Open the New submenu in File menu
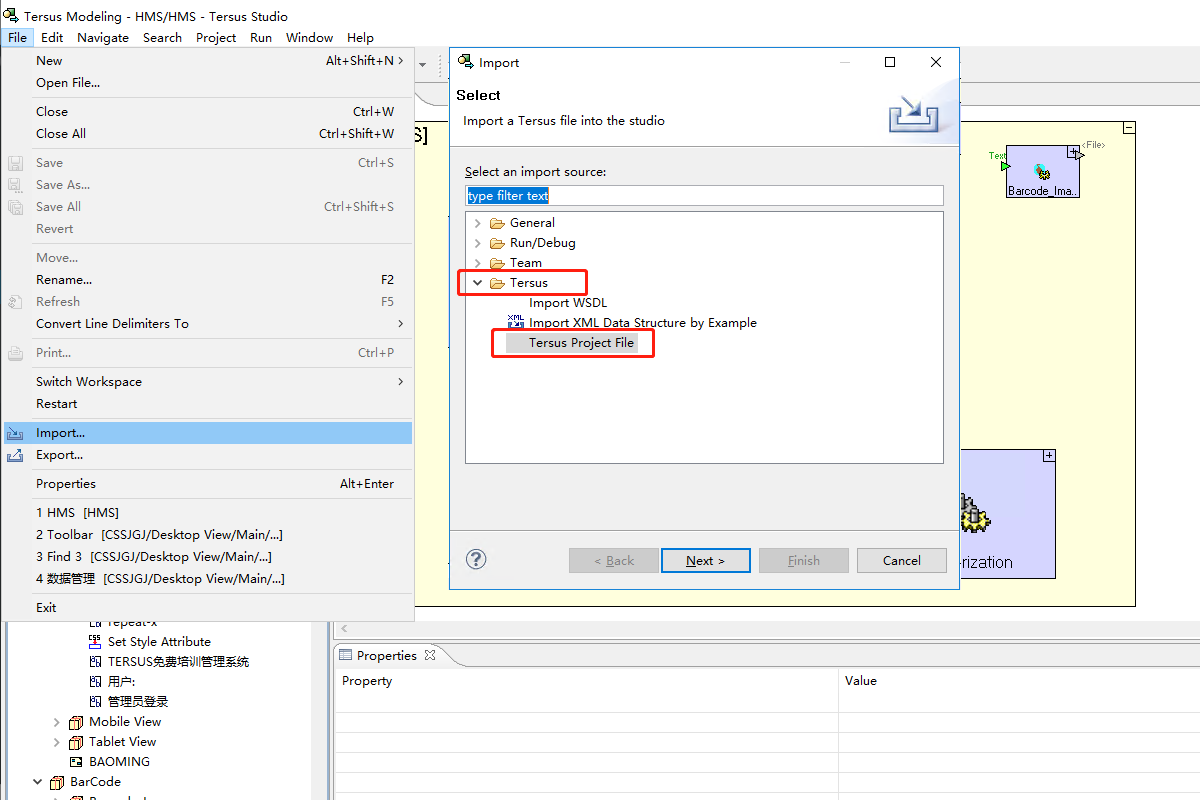The height and width of the screenshot is (800, 1200). [x=208, y=61]
